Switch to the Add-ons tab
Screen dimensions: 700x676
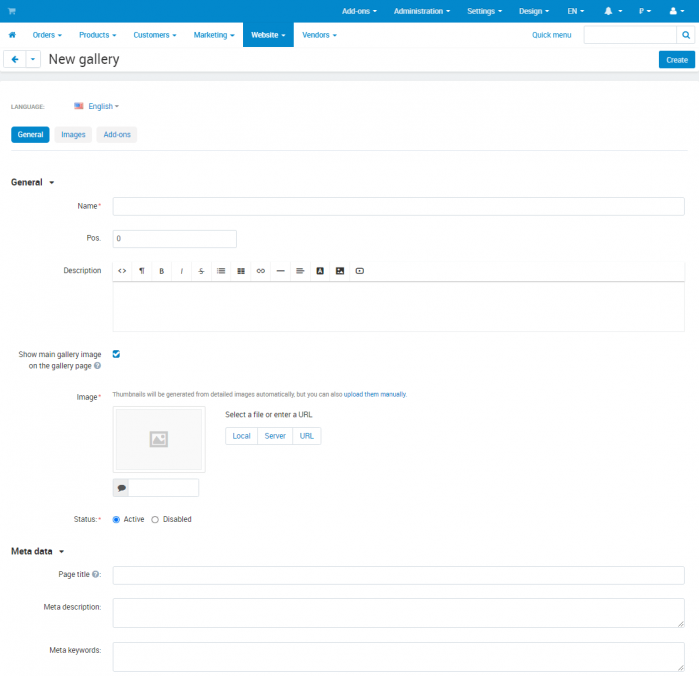tap(117, 134)
